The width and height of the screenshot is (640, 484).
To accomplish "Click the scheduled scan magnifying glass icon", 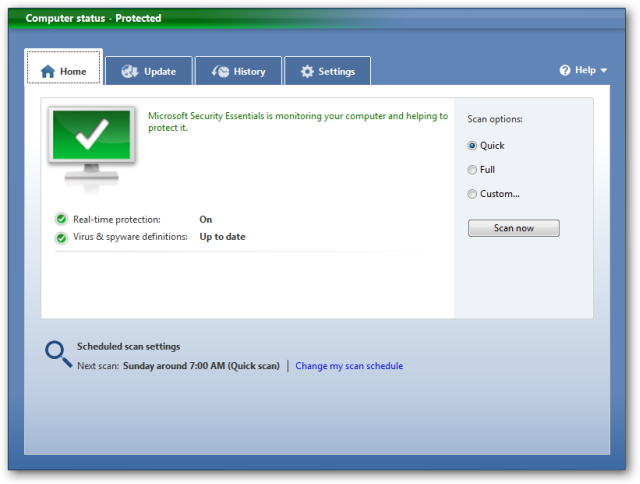I will [x=59, y=354].
